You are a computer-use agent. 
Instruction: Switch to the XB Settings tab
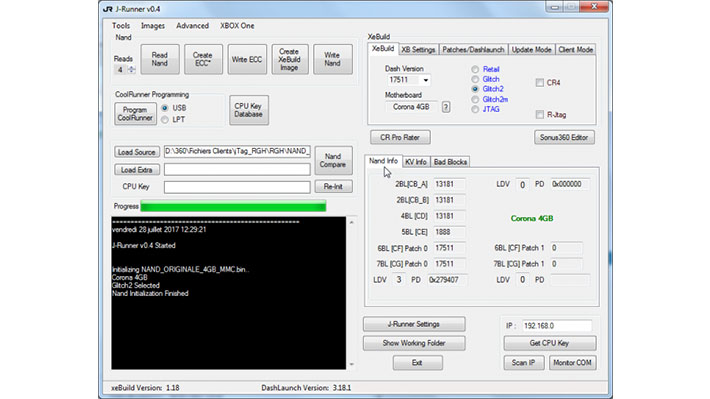[x=418, y=50]
